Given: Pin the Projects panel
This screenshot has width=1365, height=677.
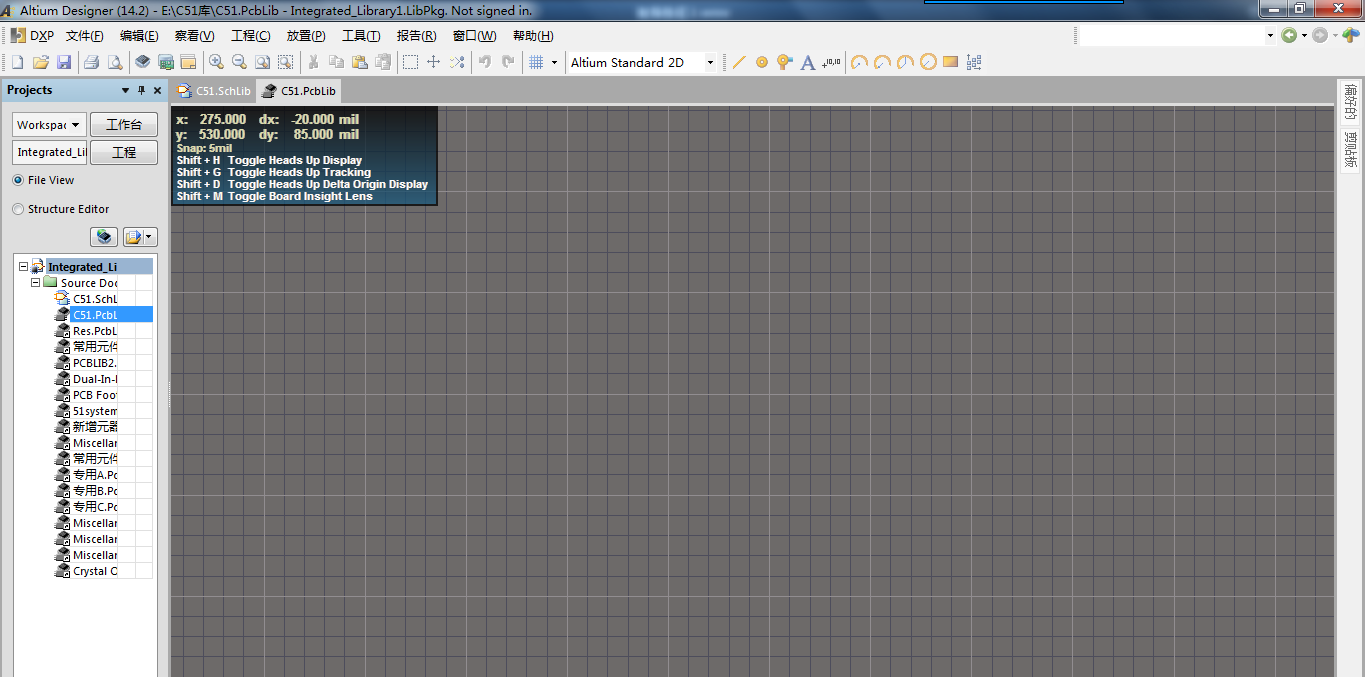Looking at the screenshot, I should tap(141, 90).
